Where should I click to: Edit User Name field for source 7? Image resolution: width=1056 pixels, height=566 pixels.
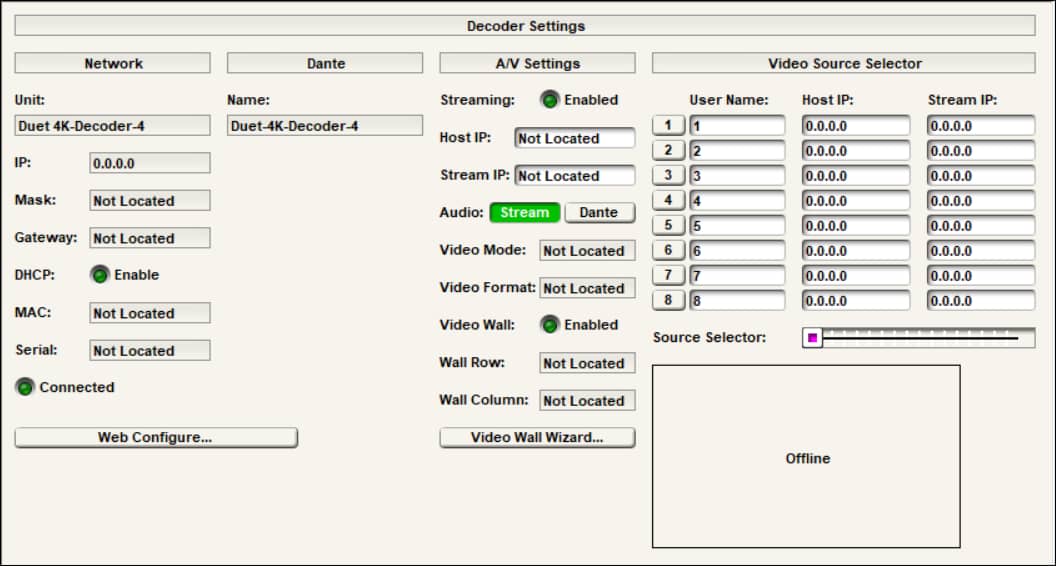point(737,276)
